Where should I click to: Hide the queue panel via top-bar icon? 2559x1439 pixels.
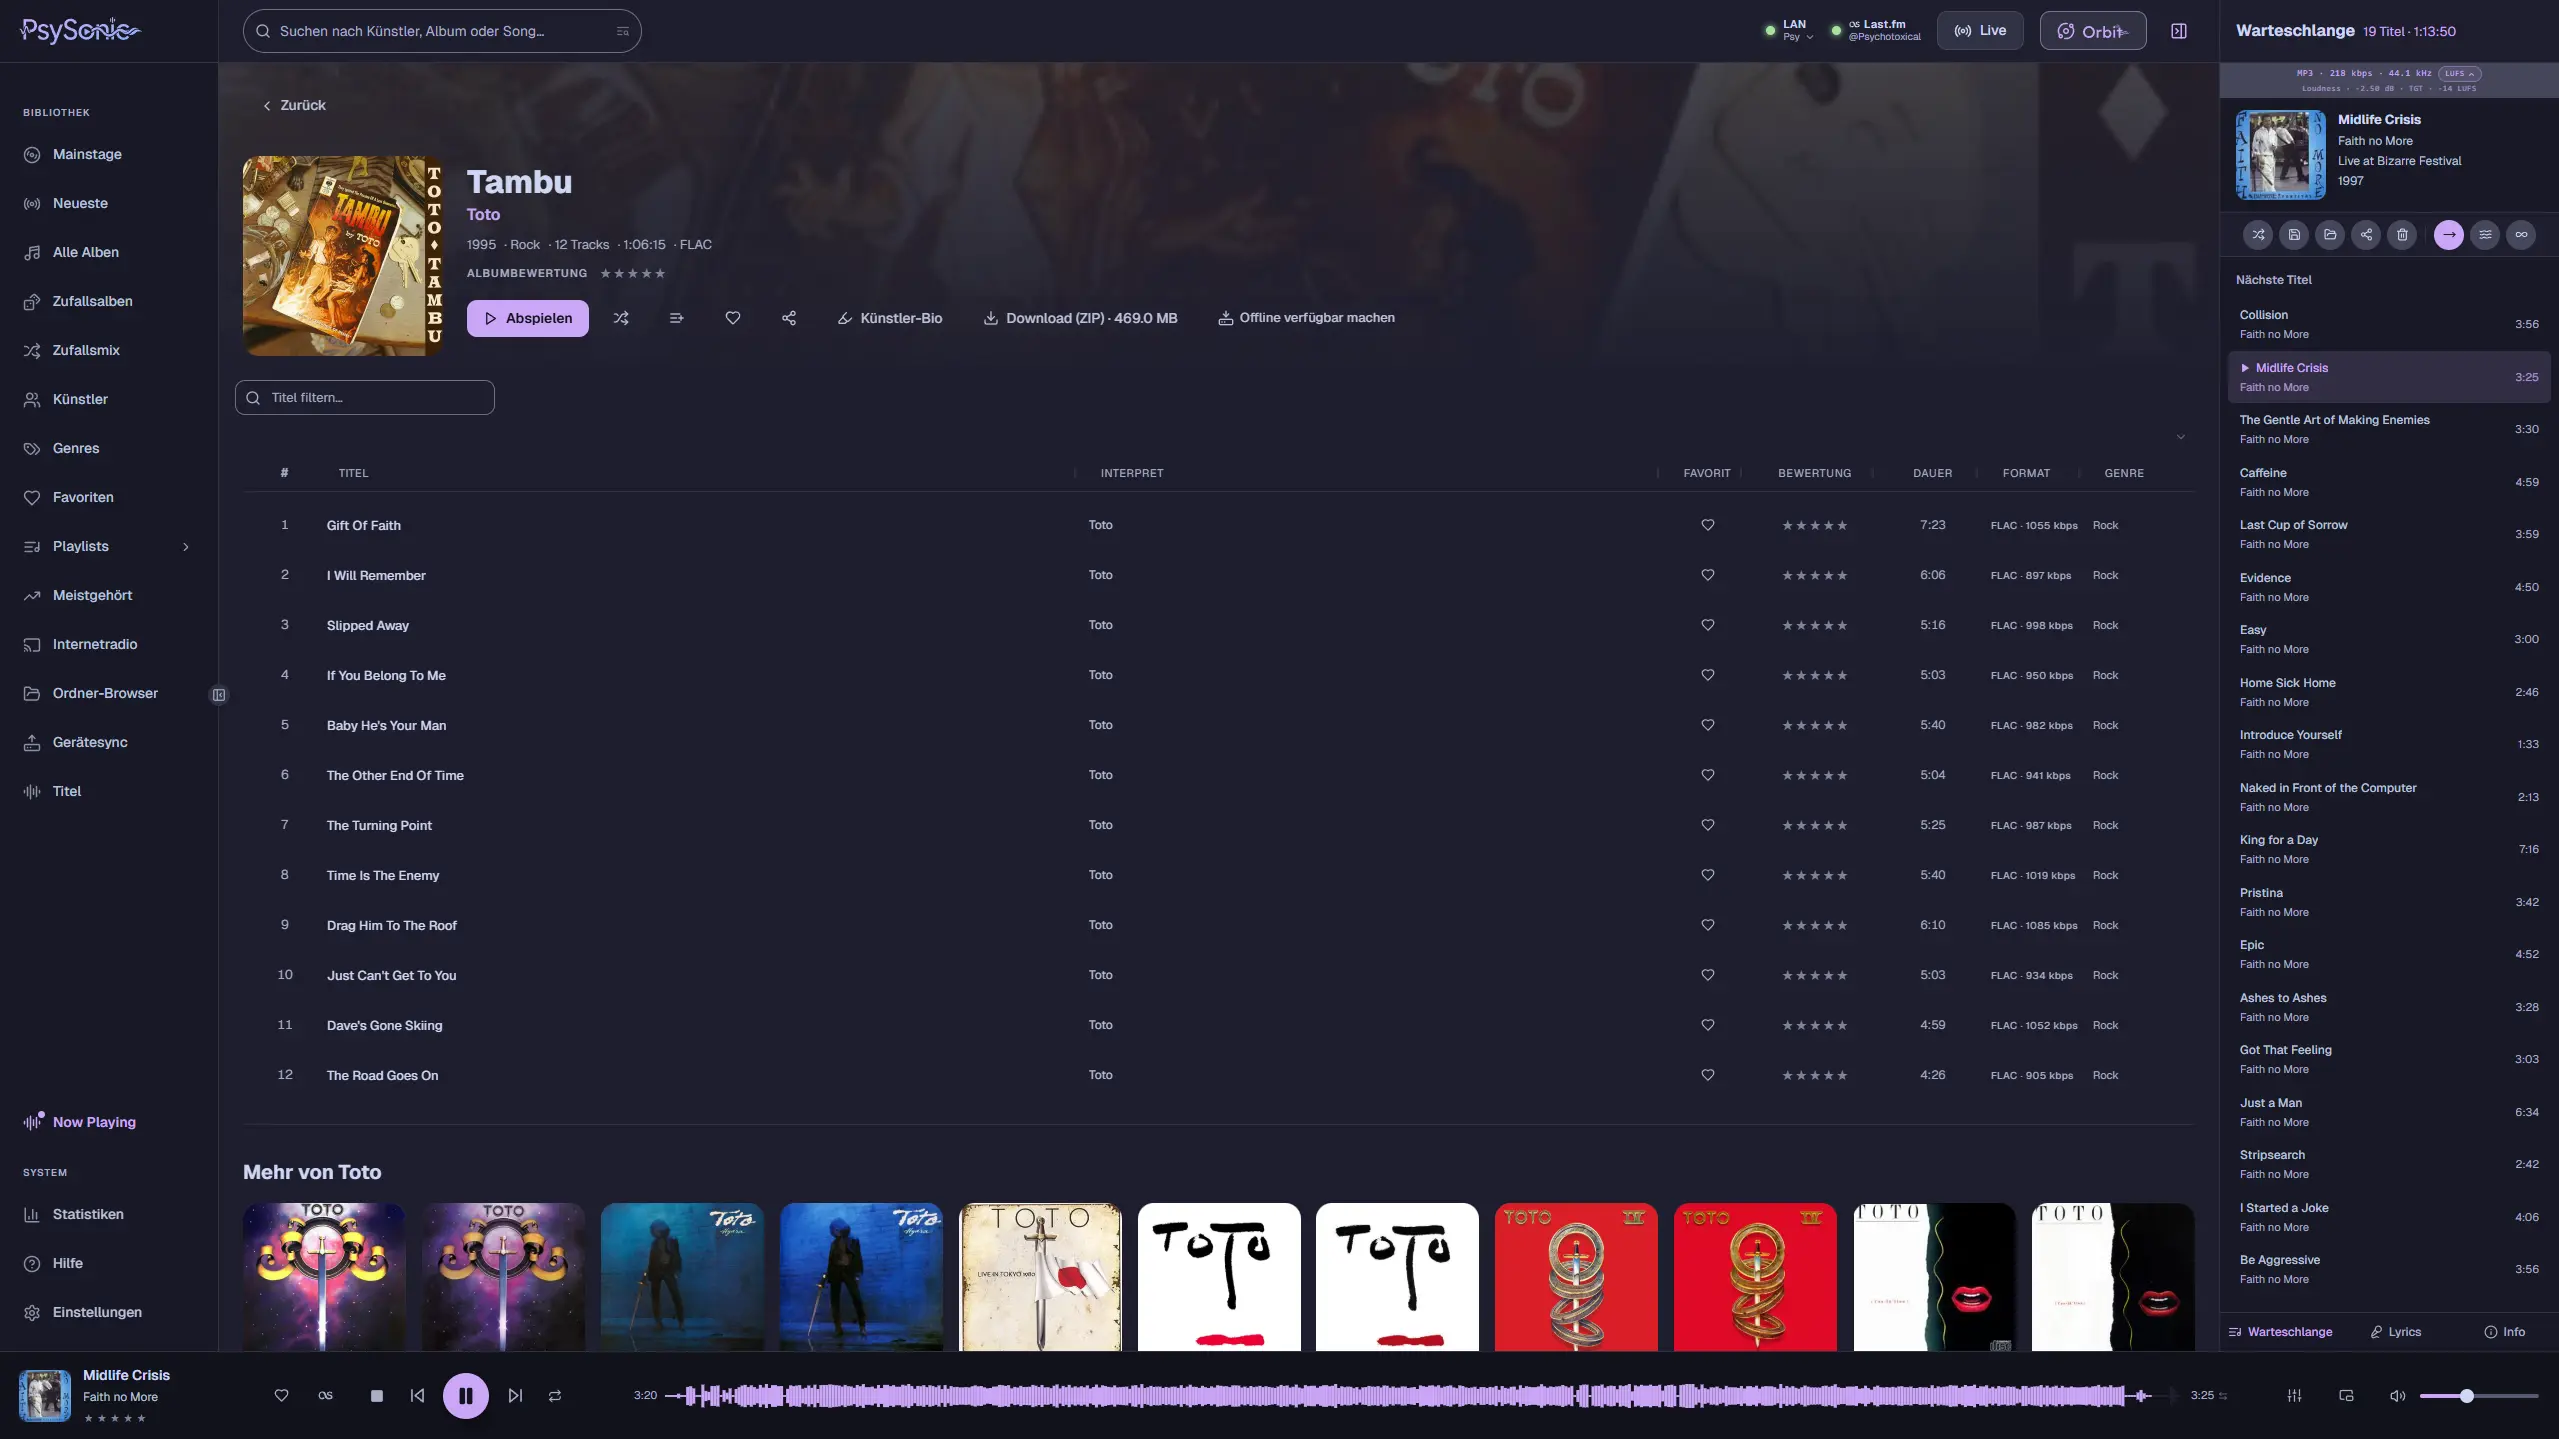(2179, 31)
